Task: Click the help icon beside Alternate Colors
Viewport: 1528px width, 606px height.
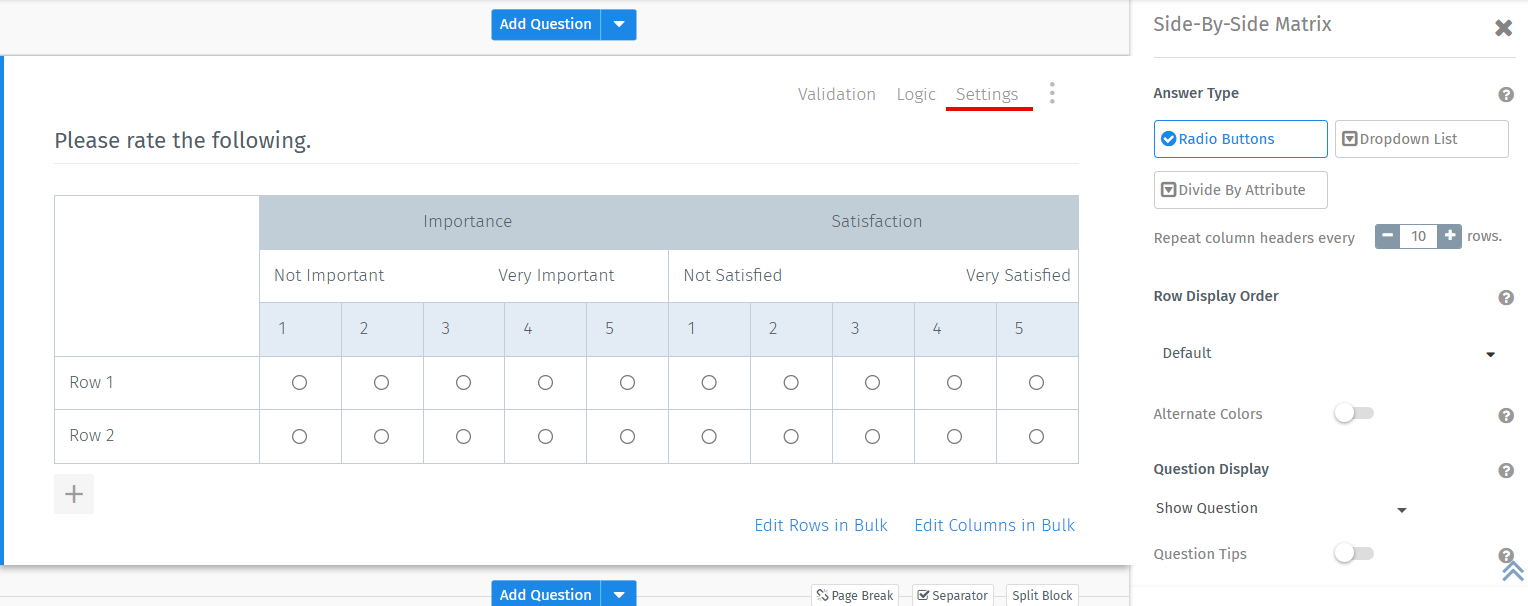Action: tap(1506, 413)
